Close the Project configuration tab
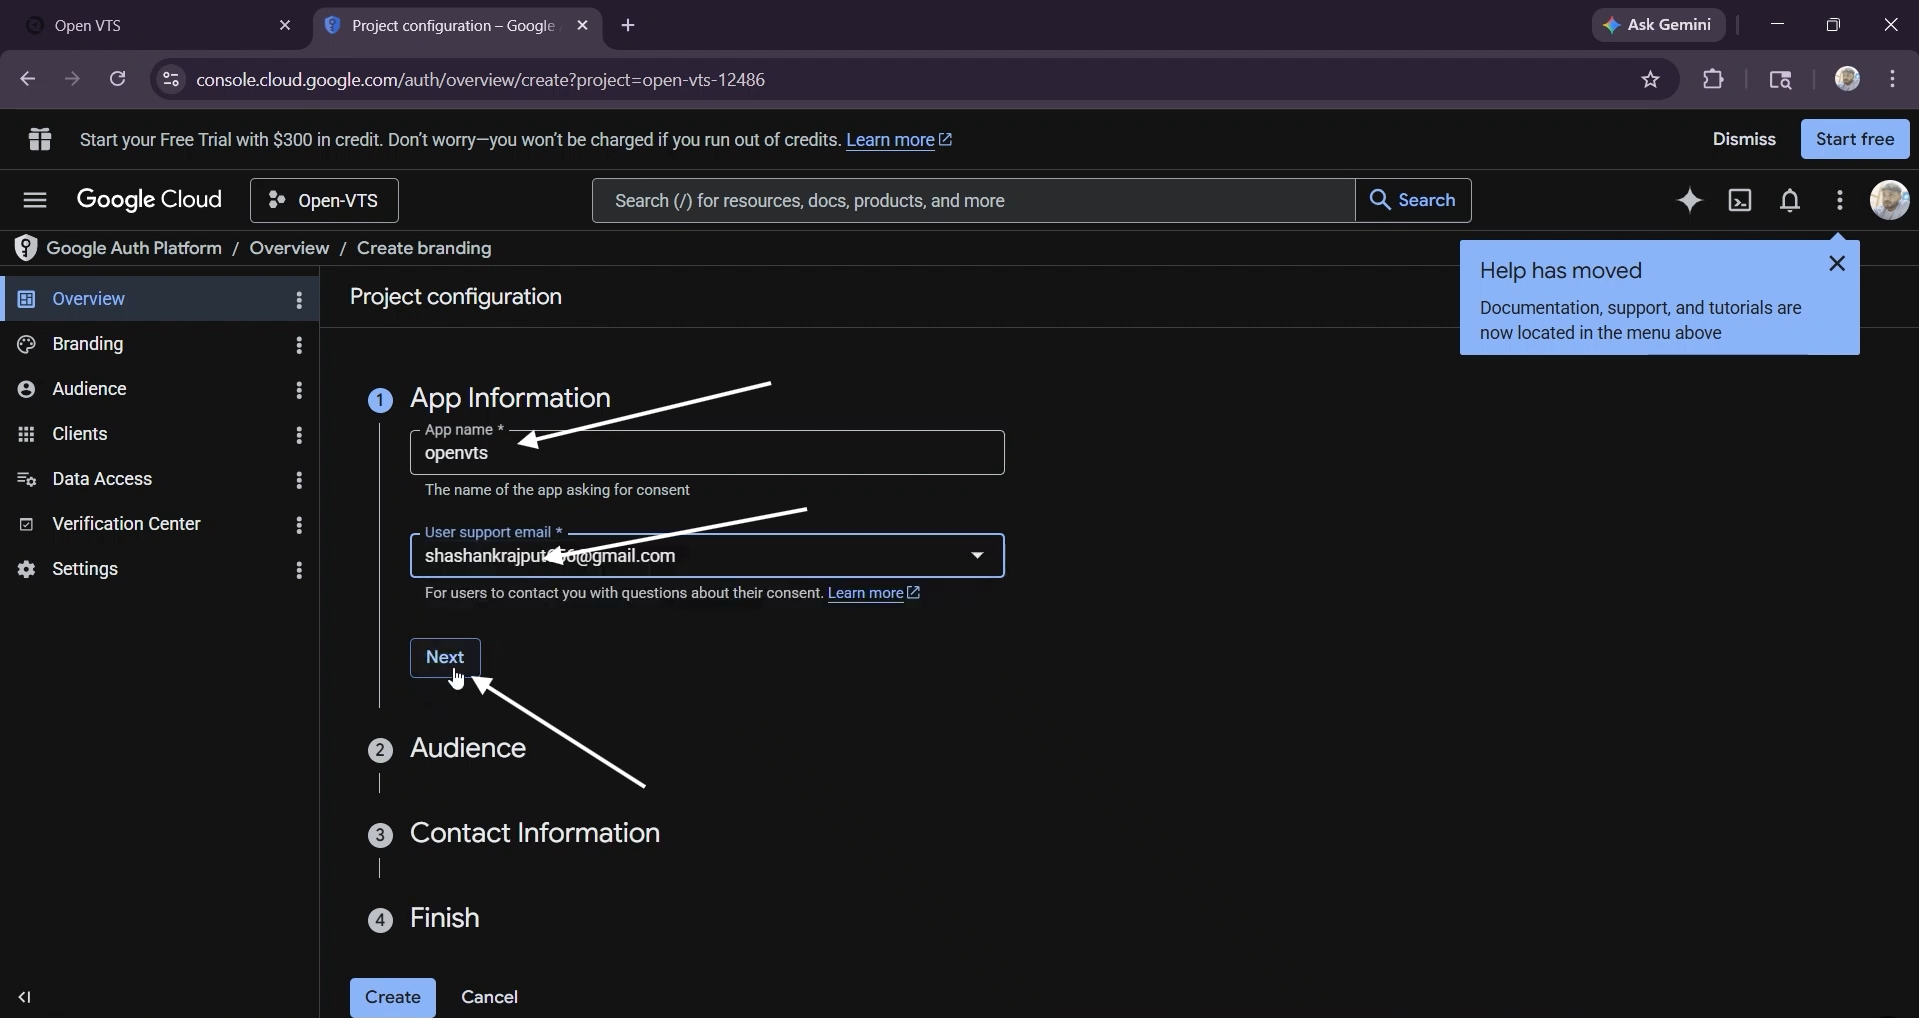 point(583,26)
